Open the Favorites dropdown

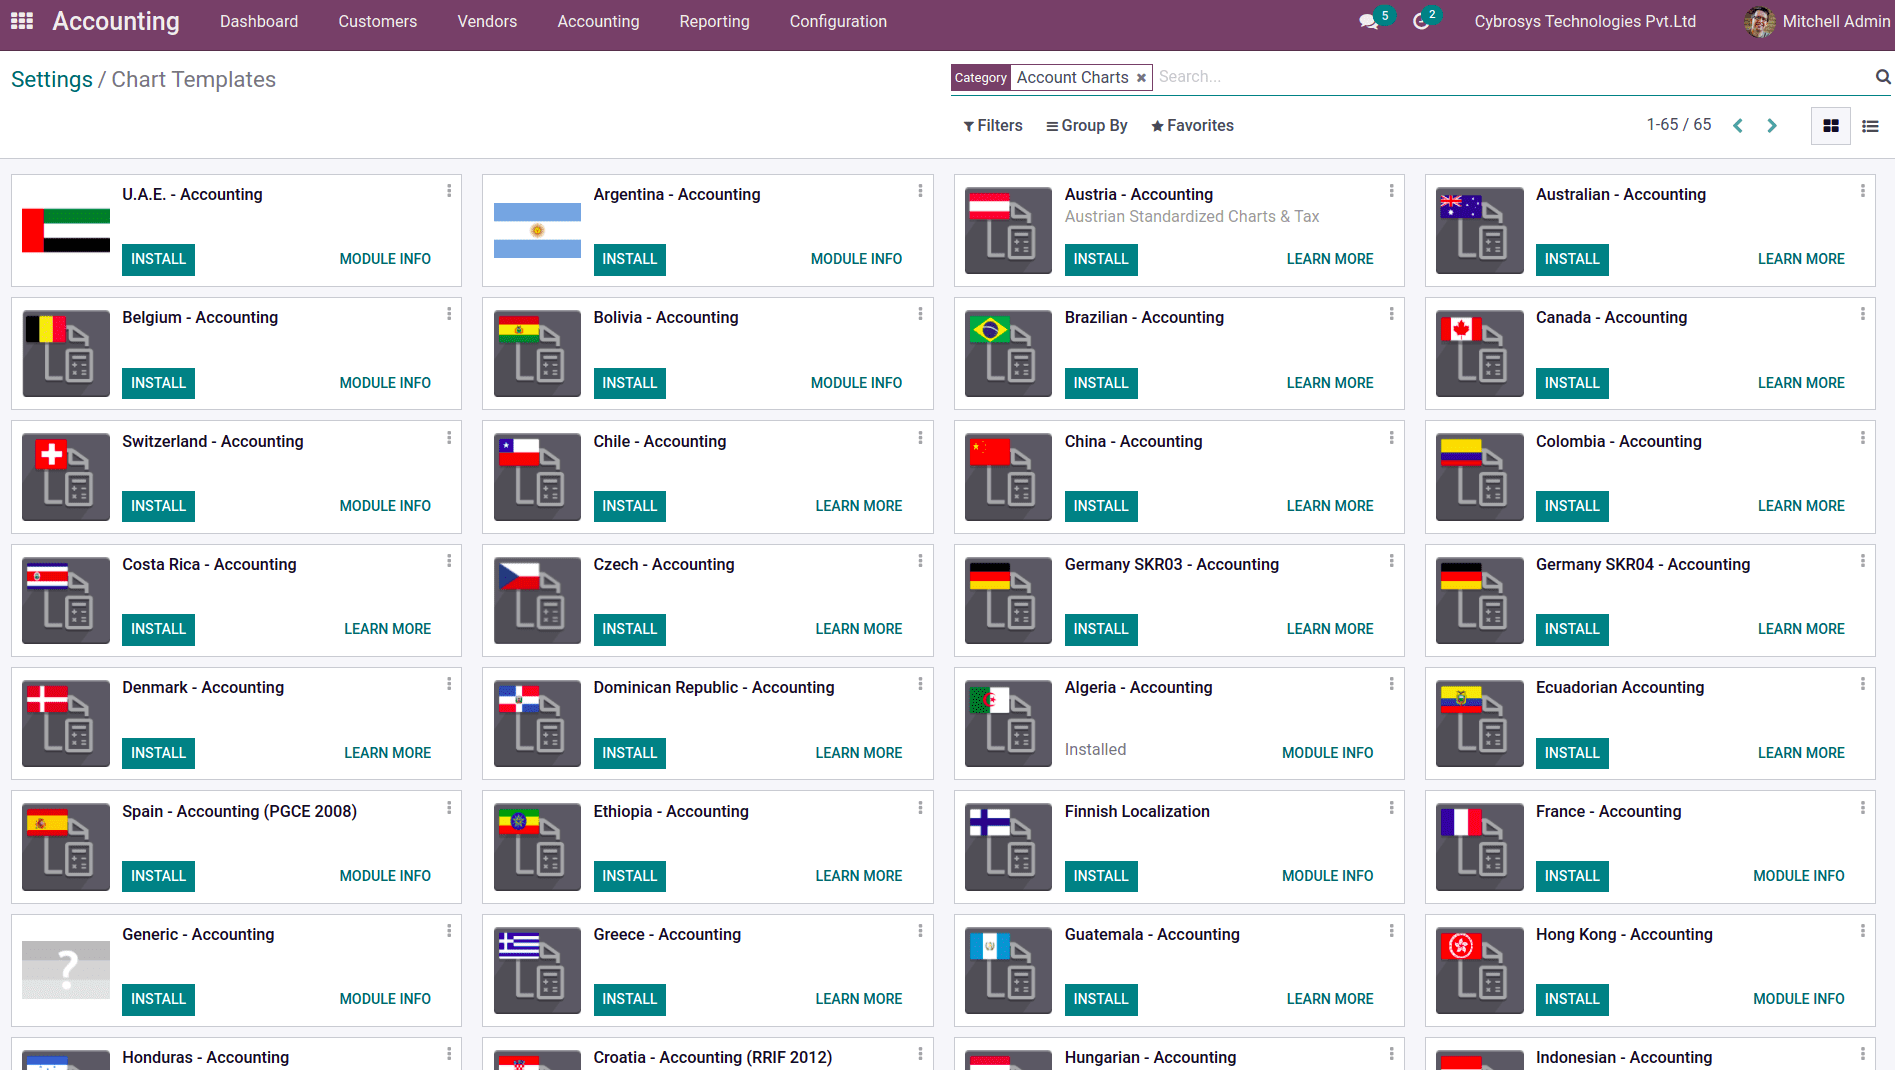click(1193, 126)
